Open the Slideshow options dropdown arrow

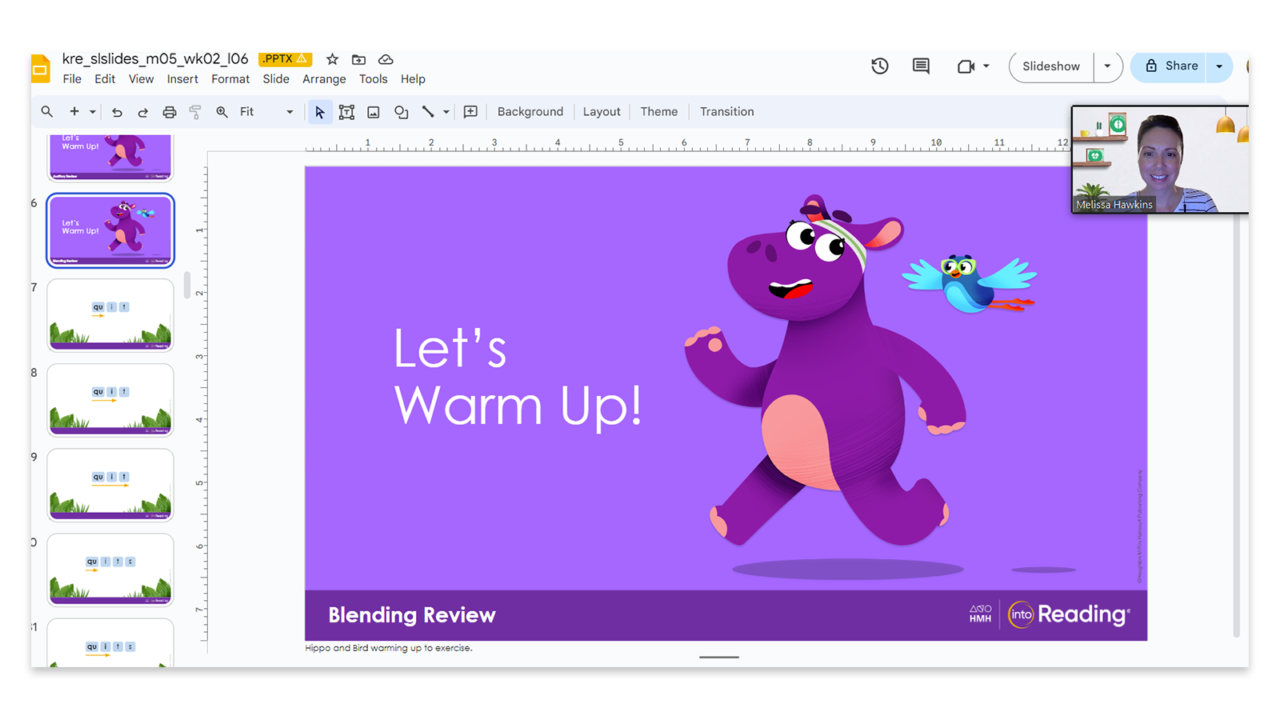tap(1107, 66)
